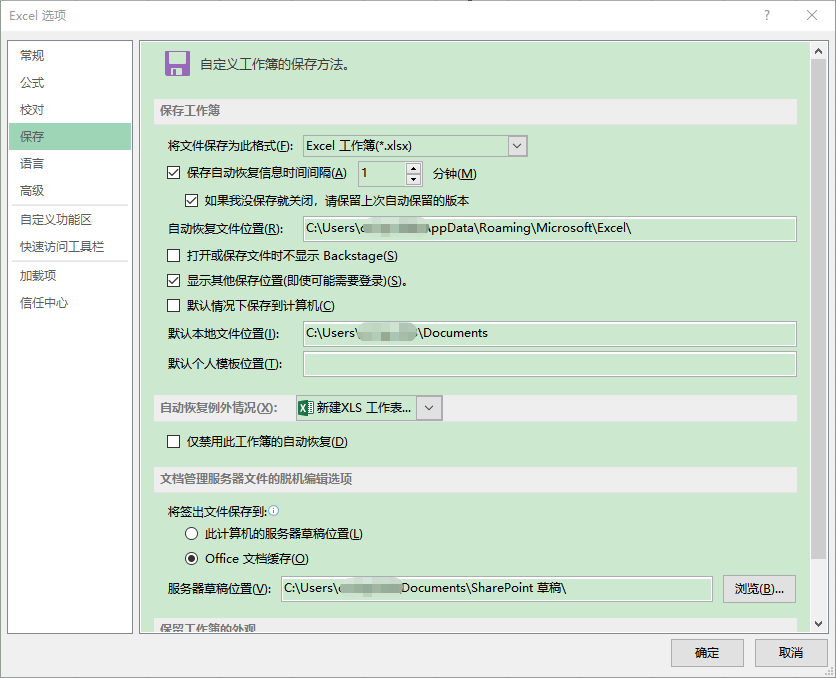Toggle 保存自动恢复信息时间间隔 checkbox
The width and height of the screenshot is (836, 678).
pyautogui.click(x=173, y=173)
